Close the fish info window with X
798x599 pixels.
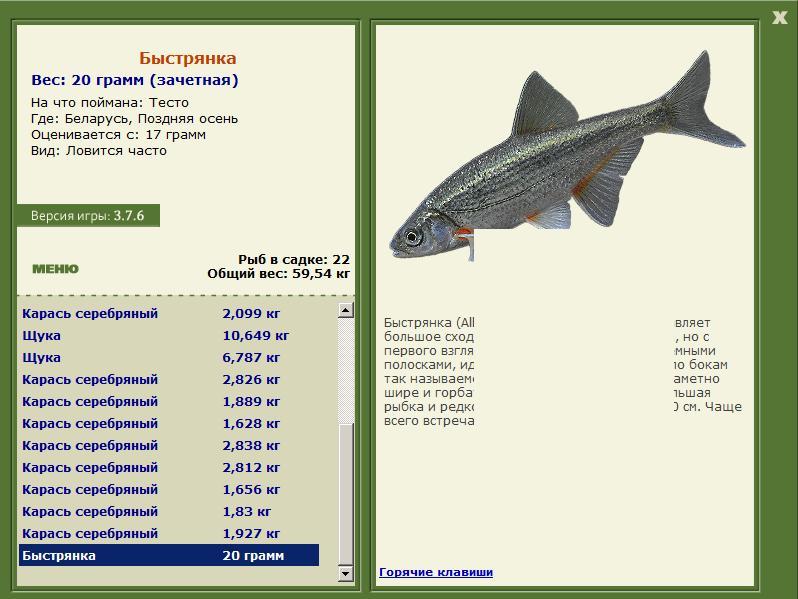click(x=779, y=17)
